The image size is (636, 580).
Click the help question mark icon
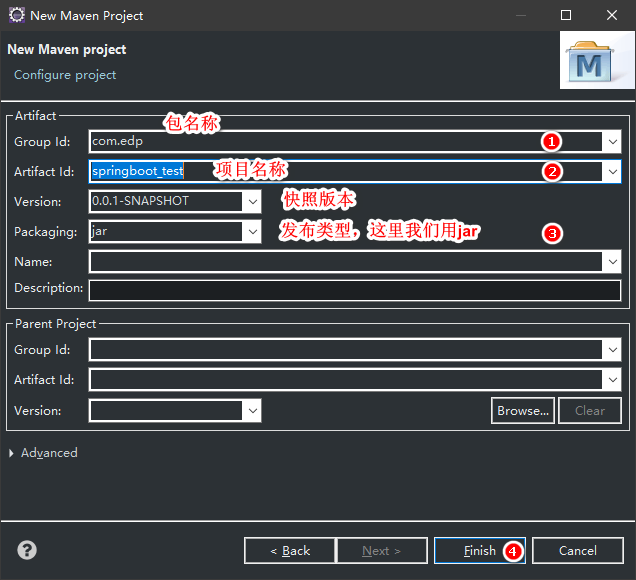[27, 550]
